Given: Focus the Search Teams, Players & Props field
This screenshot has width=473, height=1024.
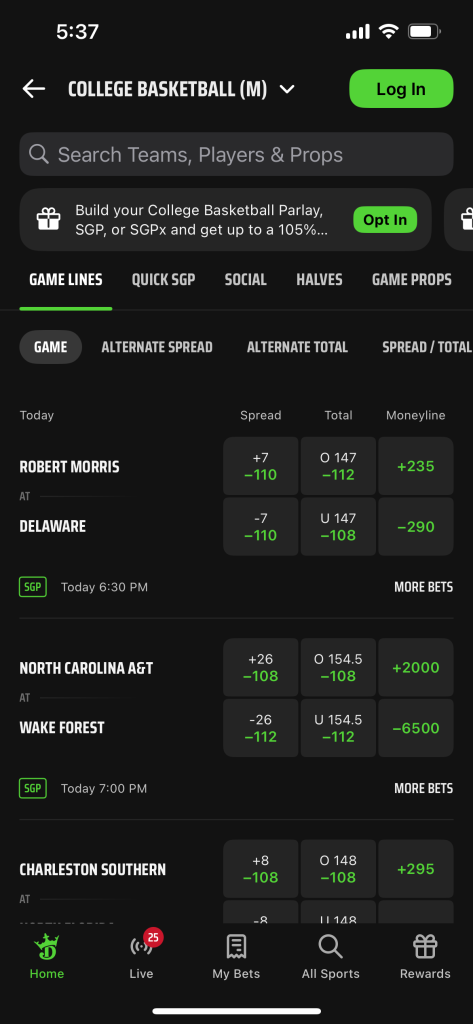Looking at the screenshot, I should coord(236,154).
